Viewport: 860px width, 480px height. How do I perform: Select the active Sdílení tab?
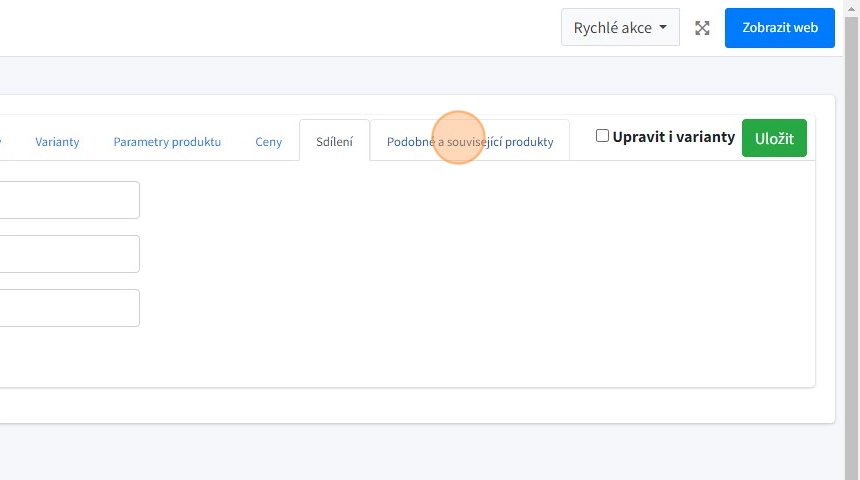point(334,142)
